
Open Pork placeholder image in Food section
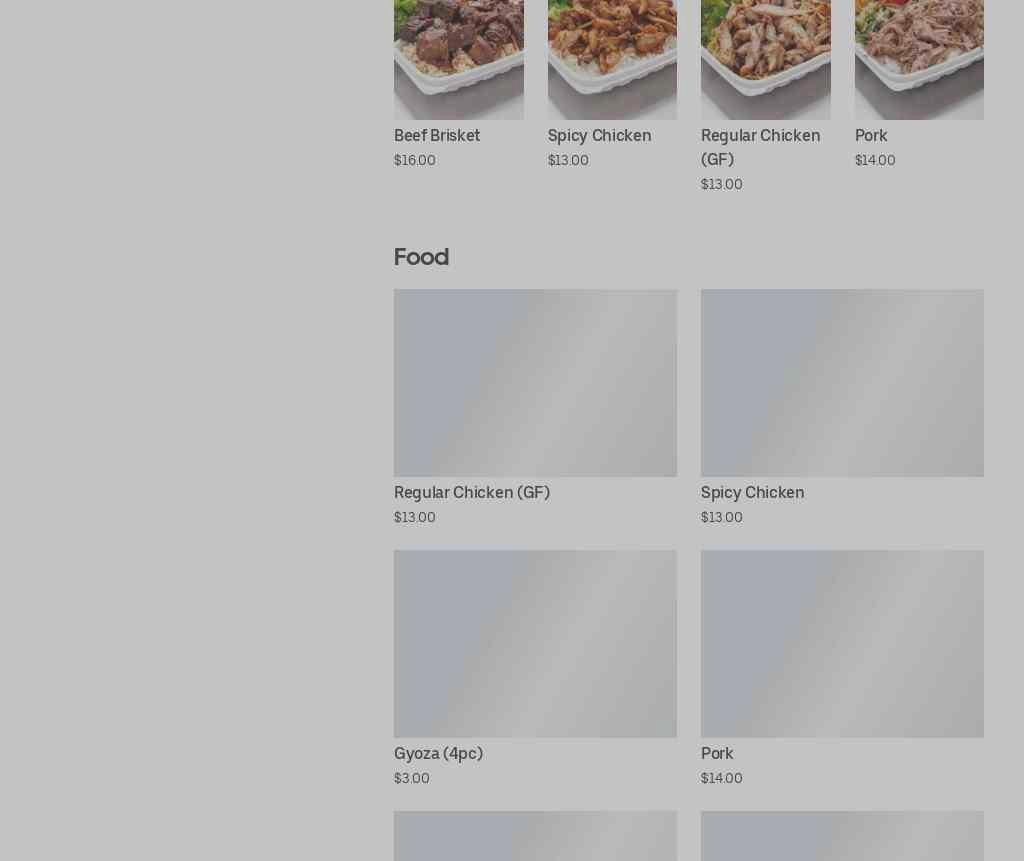pos(842,643)
